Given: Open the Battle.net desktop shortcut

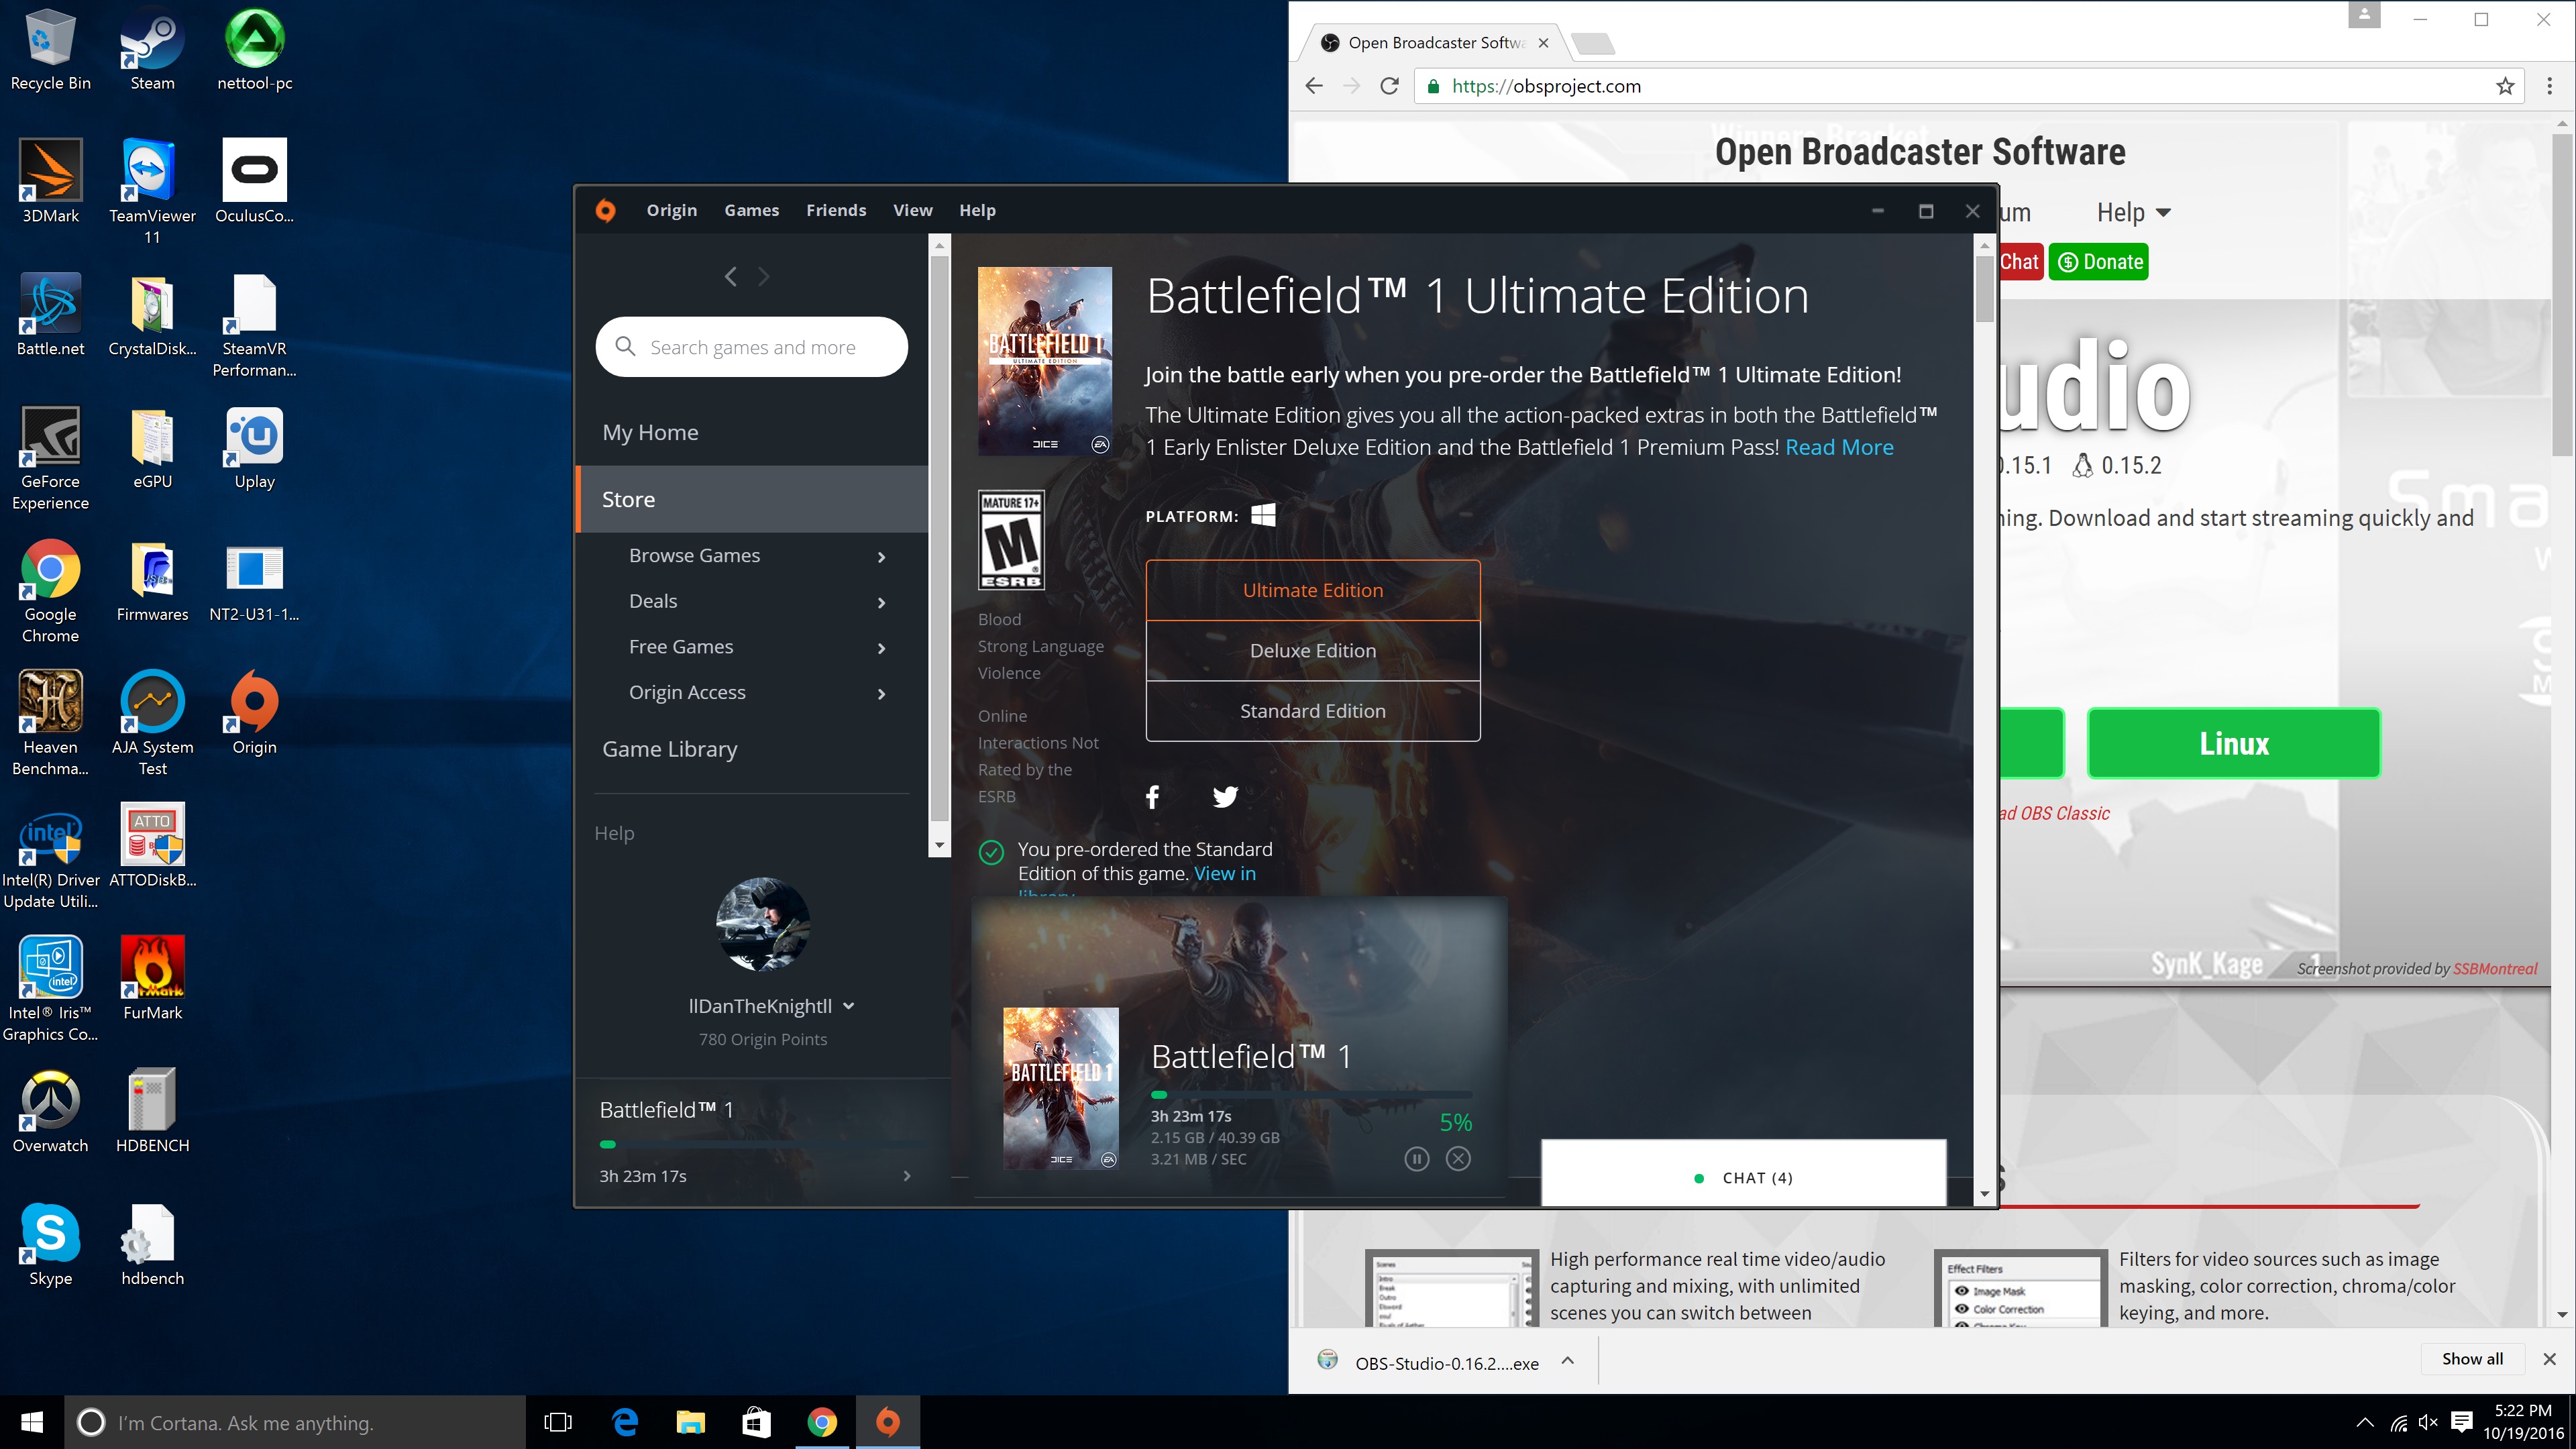Looking at the screenshot, I should point(50,315).
